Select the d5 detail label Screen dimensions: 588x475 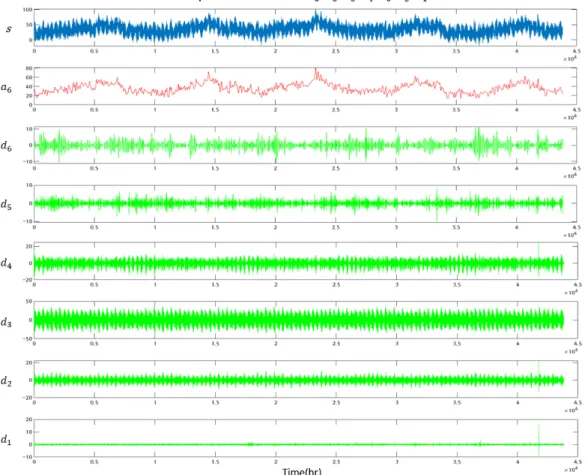[6, 205]
